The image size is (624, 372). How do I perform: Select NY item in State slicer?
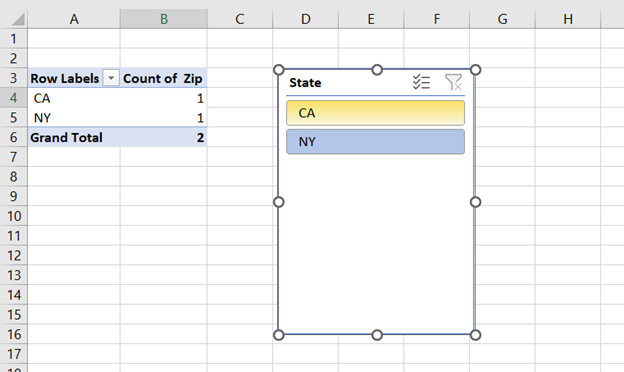click(375, 142)
